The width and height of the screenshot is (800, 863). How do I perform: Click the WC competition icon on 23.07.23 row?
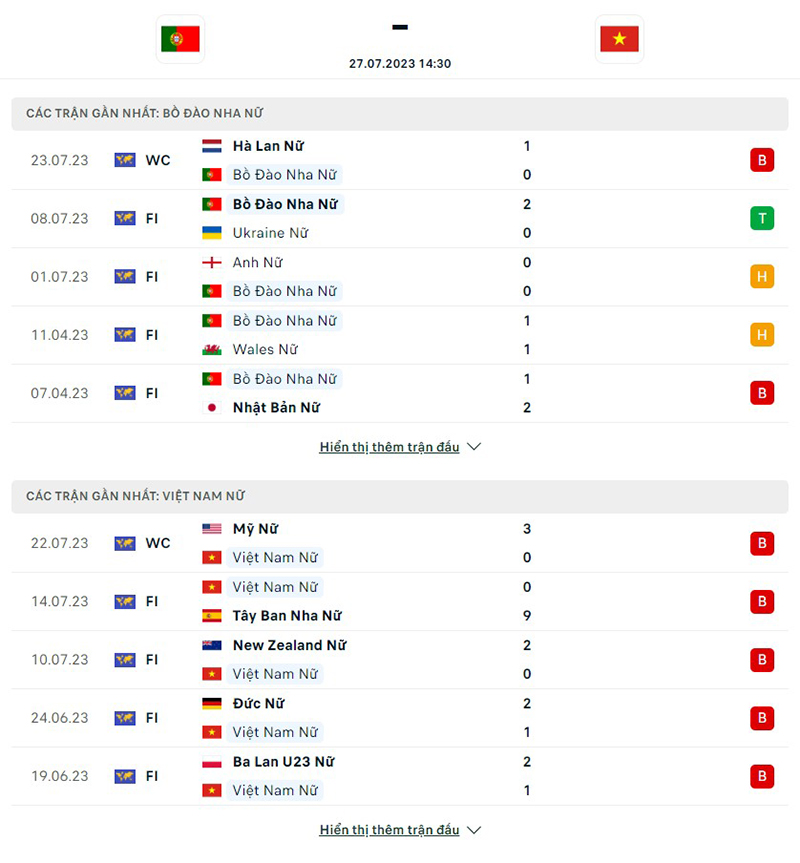pyautogui.click(x=125, y=160)
